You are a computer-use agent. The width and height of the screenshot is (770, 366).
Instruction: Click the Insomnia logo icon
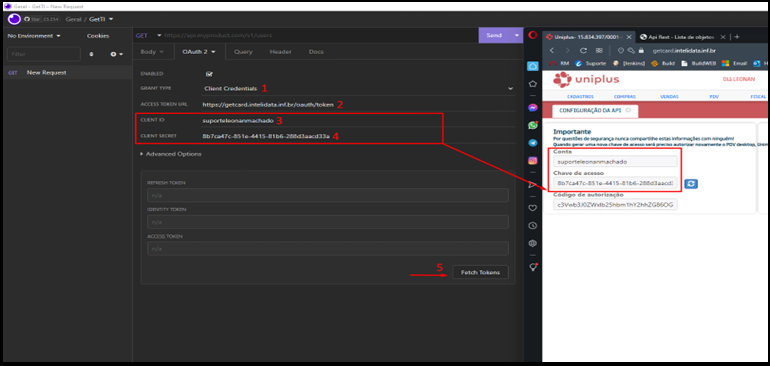tap(14, 19)
